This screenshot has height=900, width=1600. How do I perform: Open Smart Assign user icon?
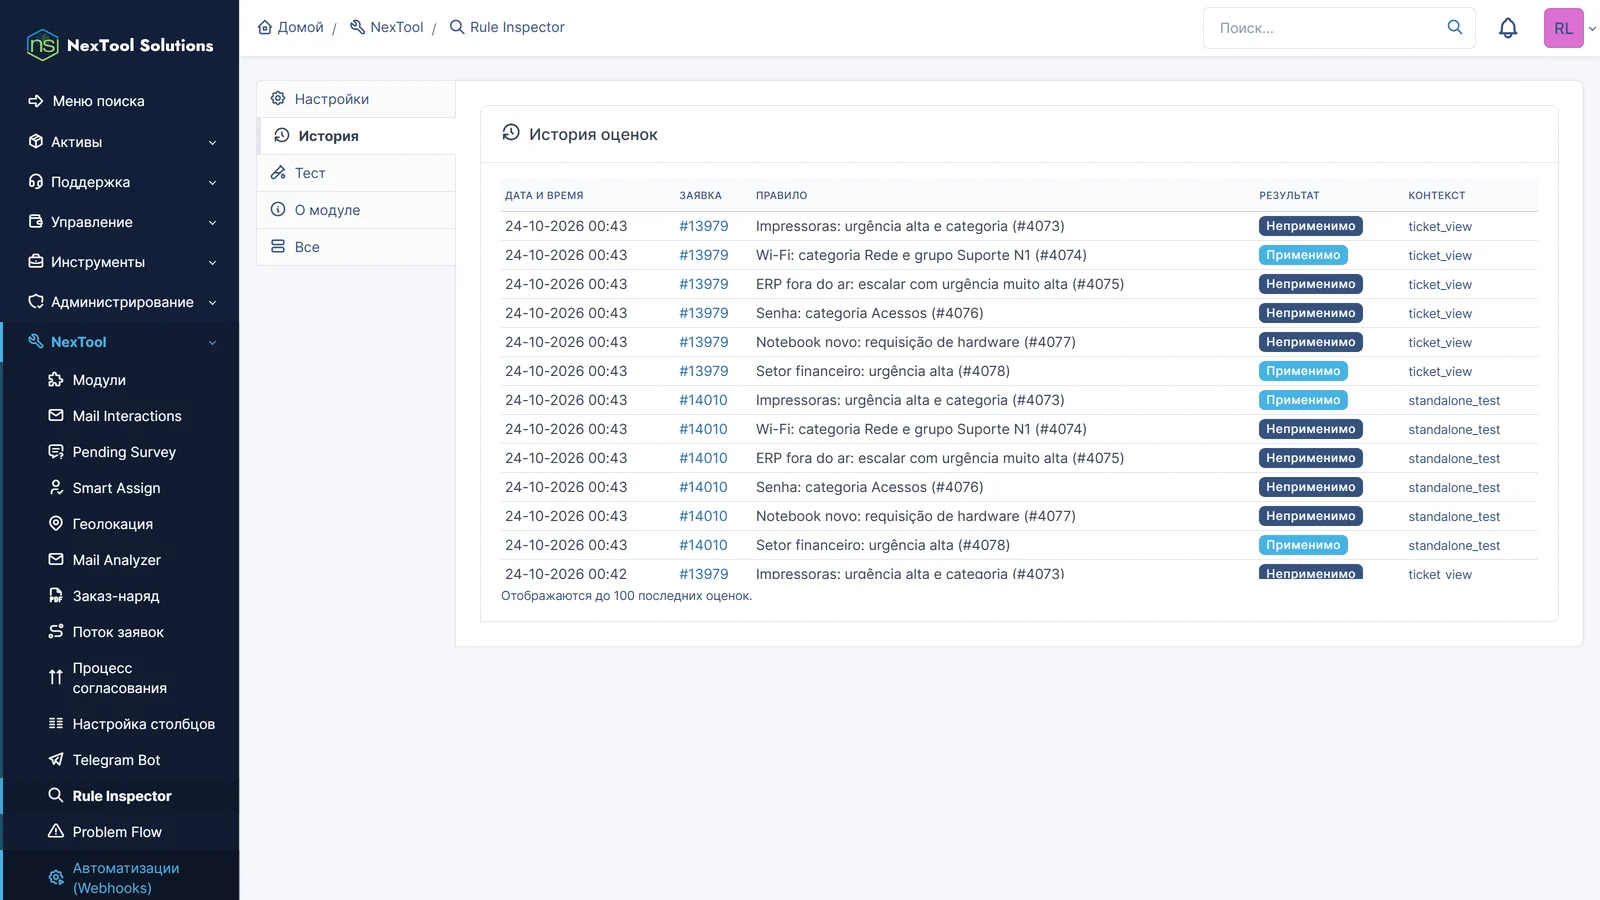coord(56,488)
